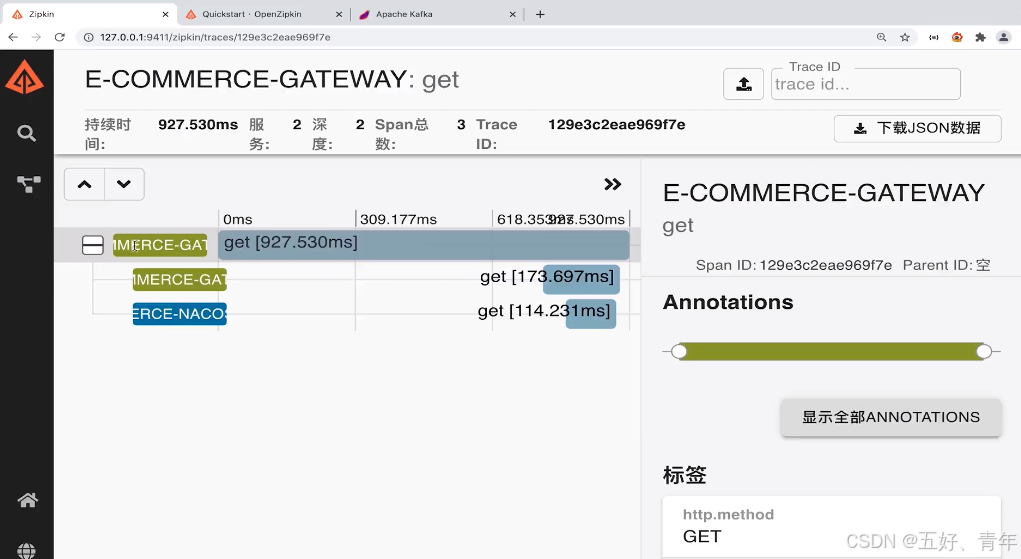Click the address bar URL
Screen dimensions: 1021x559
[215, 37]
